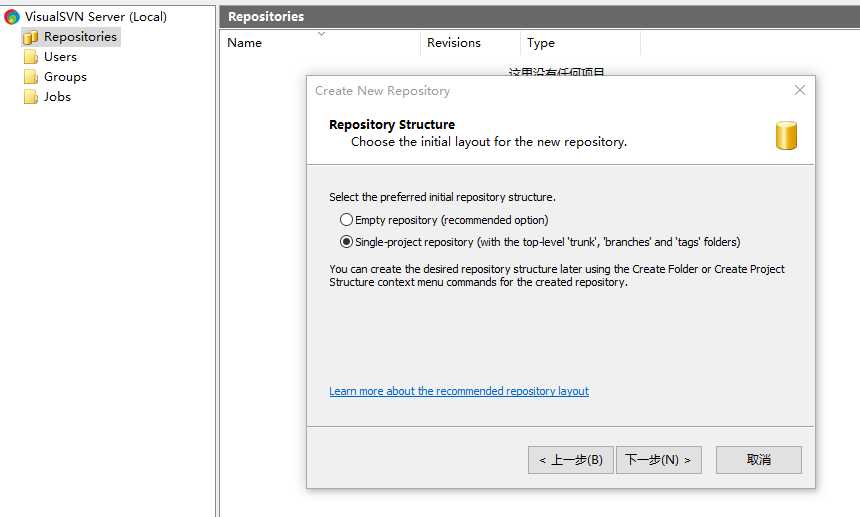This screenshot has height=517, width=860.
Task: Click the yellow repository cylinder icon in dialog
Action: pyautogui.click(x=786, y=135)
